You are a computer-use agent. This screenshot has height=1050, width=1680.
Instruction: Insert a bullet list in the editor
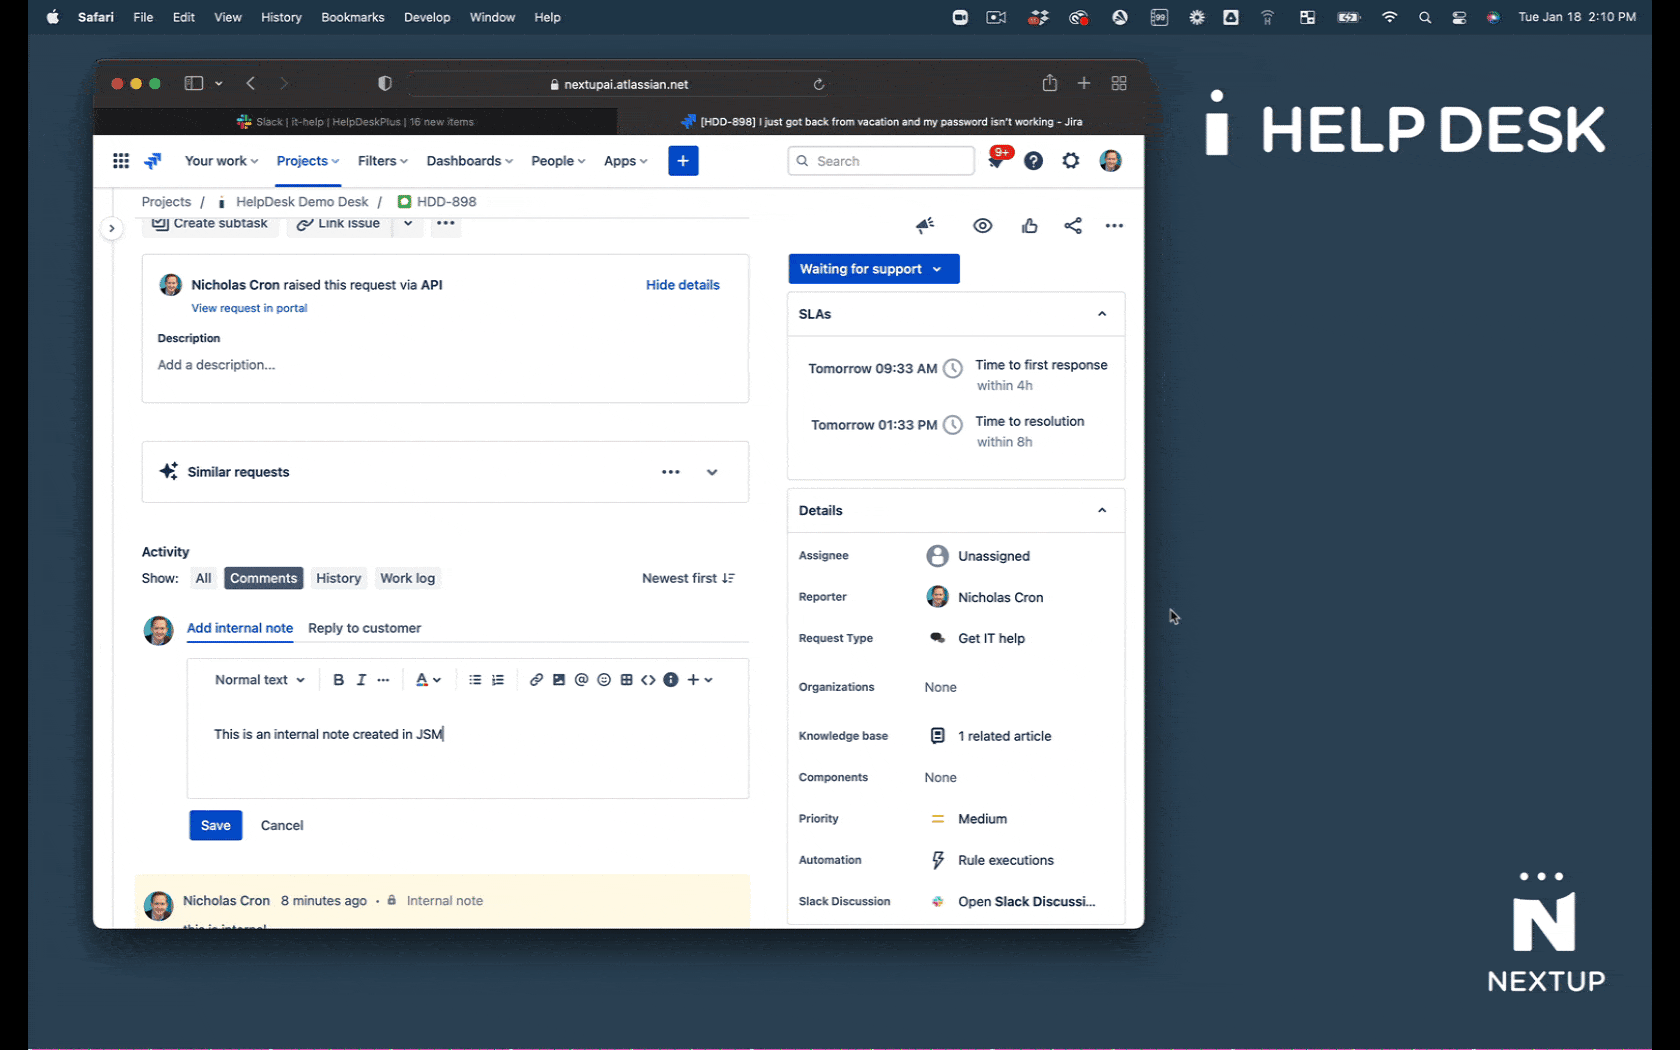(475, 680)
